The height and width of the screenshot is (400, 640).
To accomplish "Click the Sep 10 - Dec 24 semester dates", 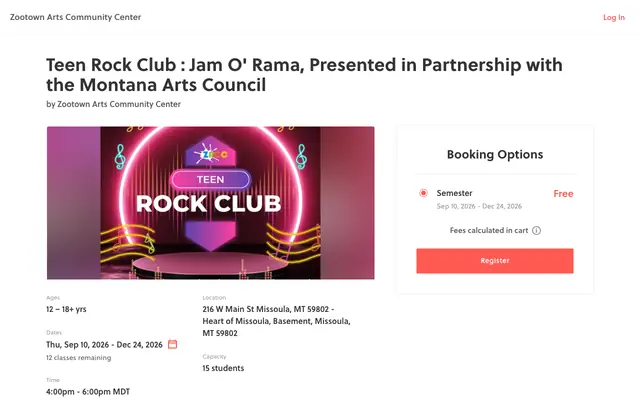I will pyautogui.click(x=479, y=206).
